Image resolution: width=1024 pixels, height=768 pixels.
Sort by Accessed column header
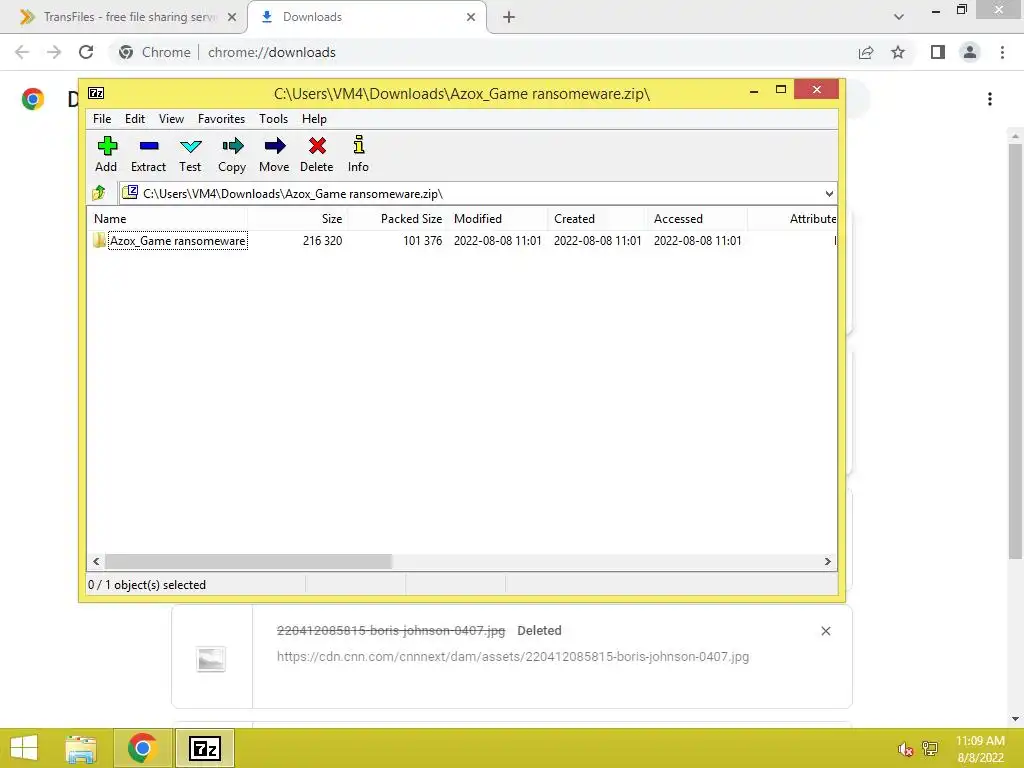[697, 219]
